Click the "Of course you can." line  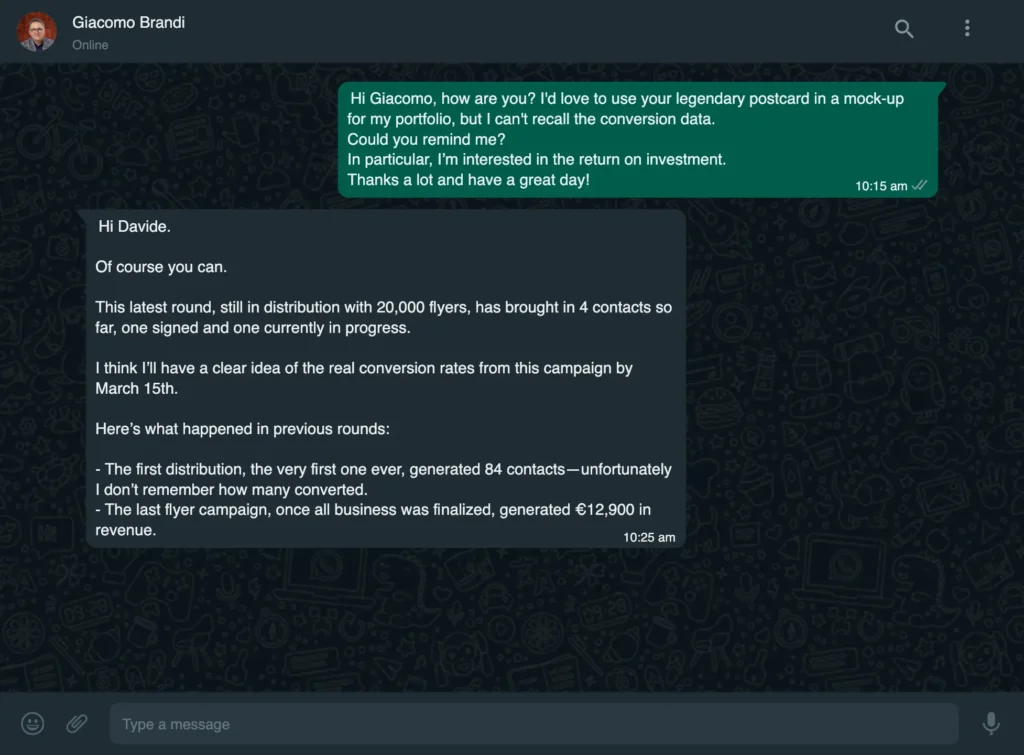tap(161, 267)
